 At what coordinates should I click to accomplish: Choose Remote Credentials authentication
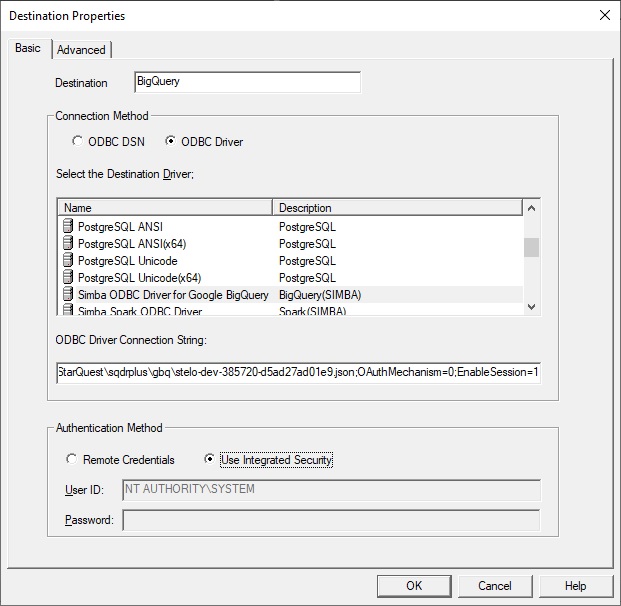click(71, 460)
